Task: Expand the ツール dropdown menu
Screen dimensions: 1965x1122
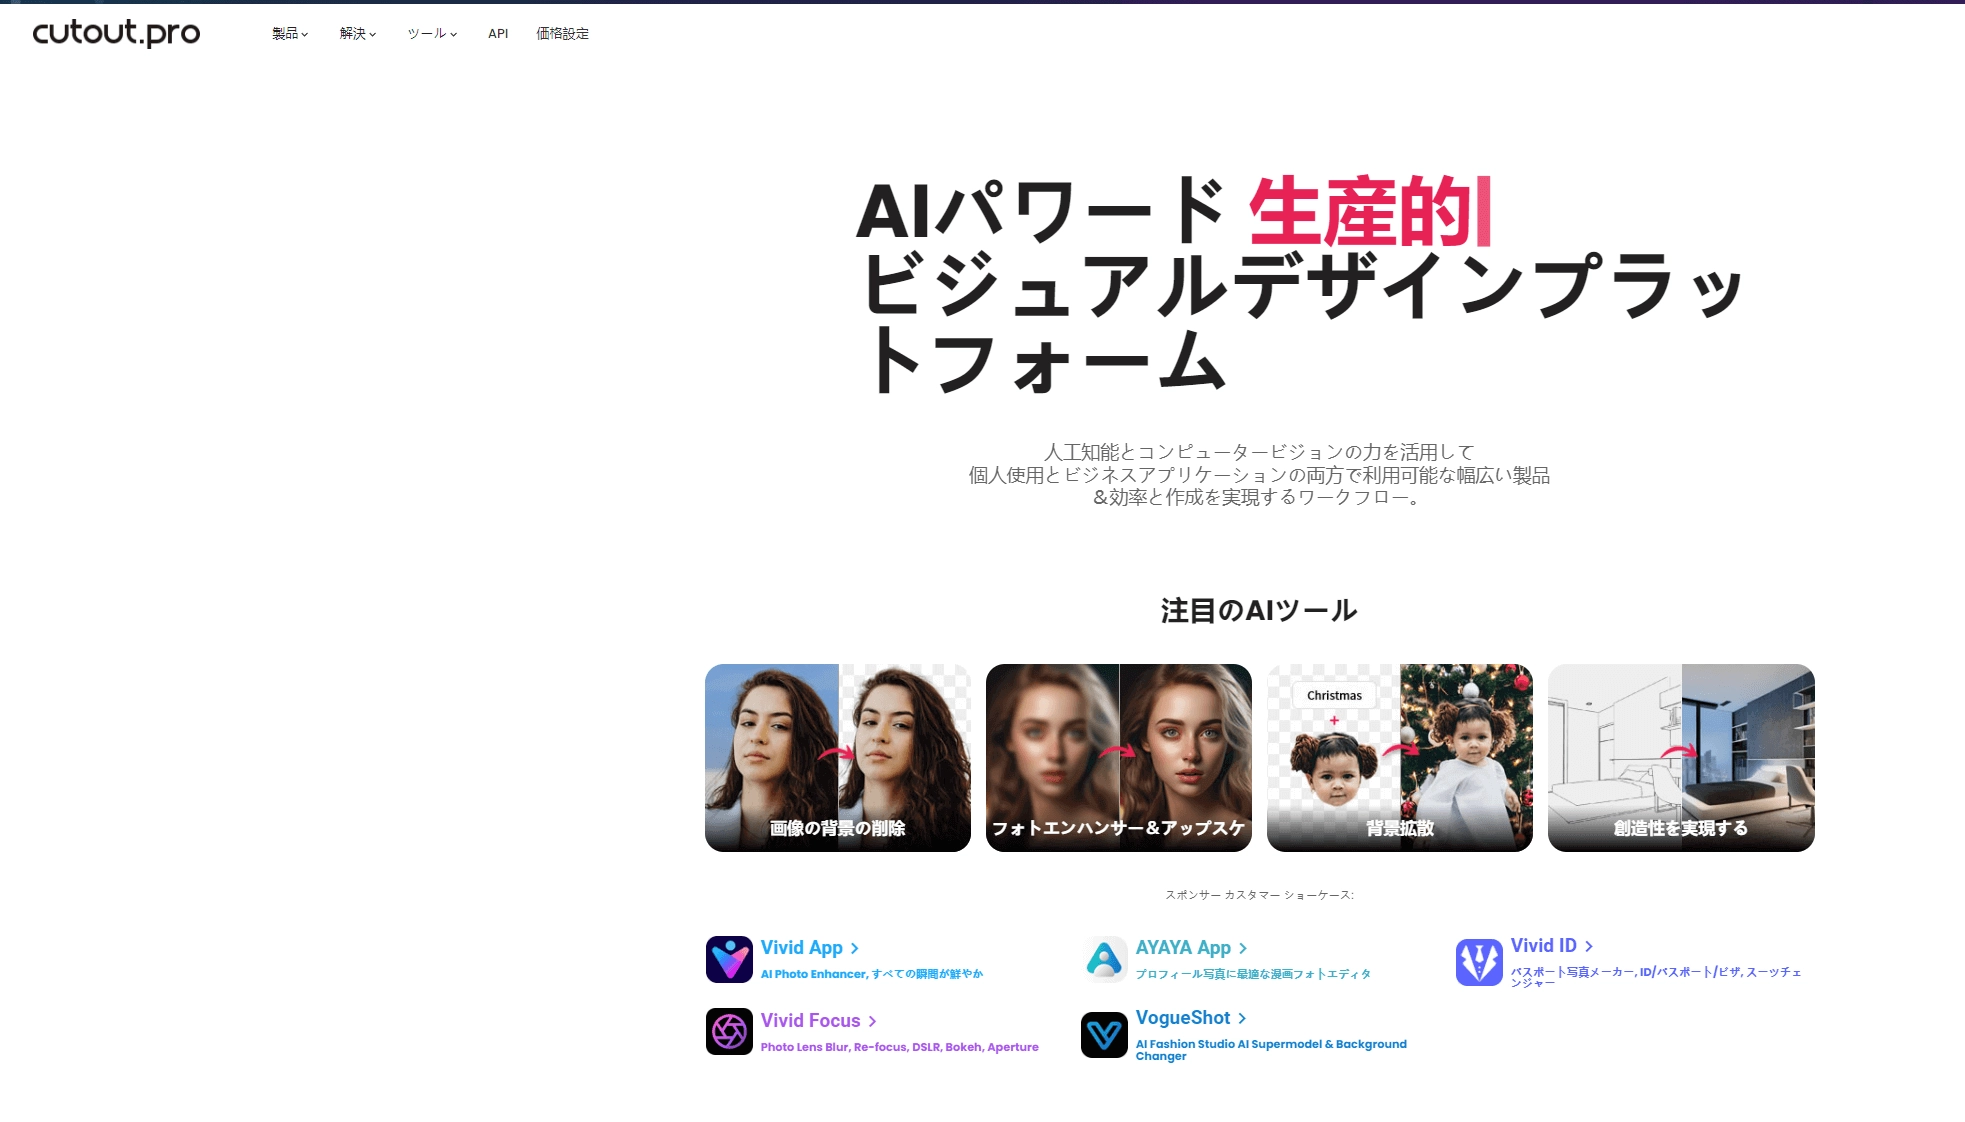Action: 432,34
